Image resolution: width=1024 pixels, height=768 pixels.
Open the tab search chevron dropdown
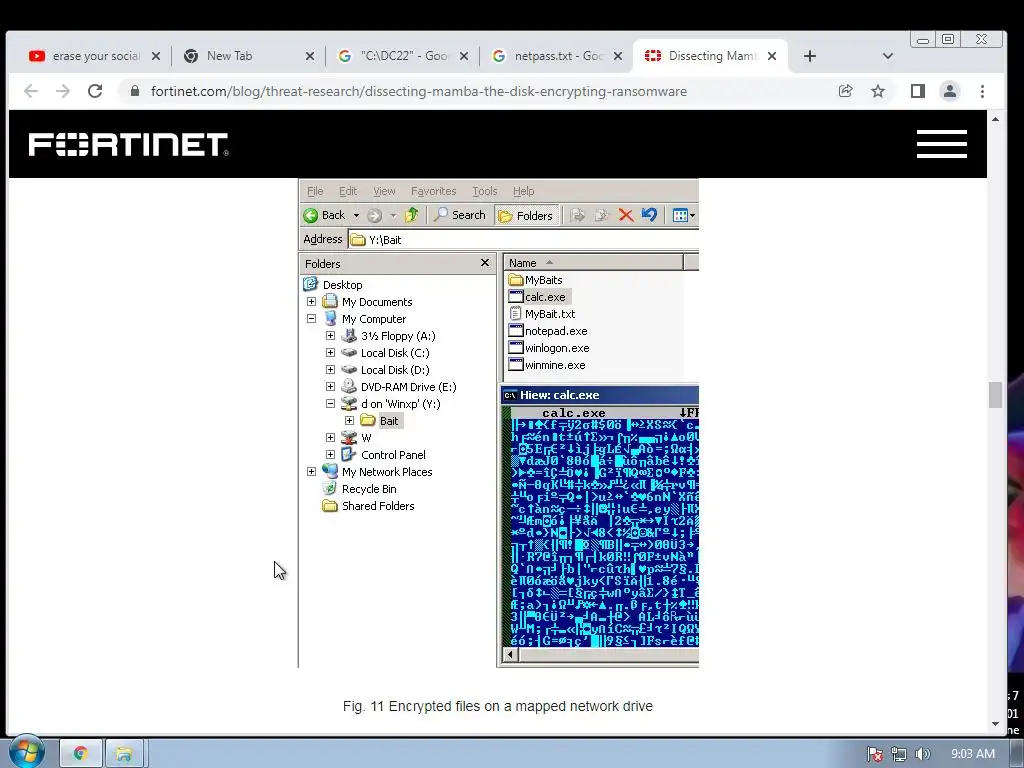coord(888,56)
